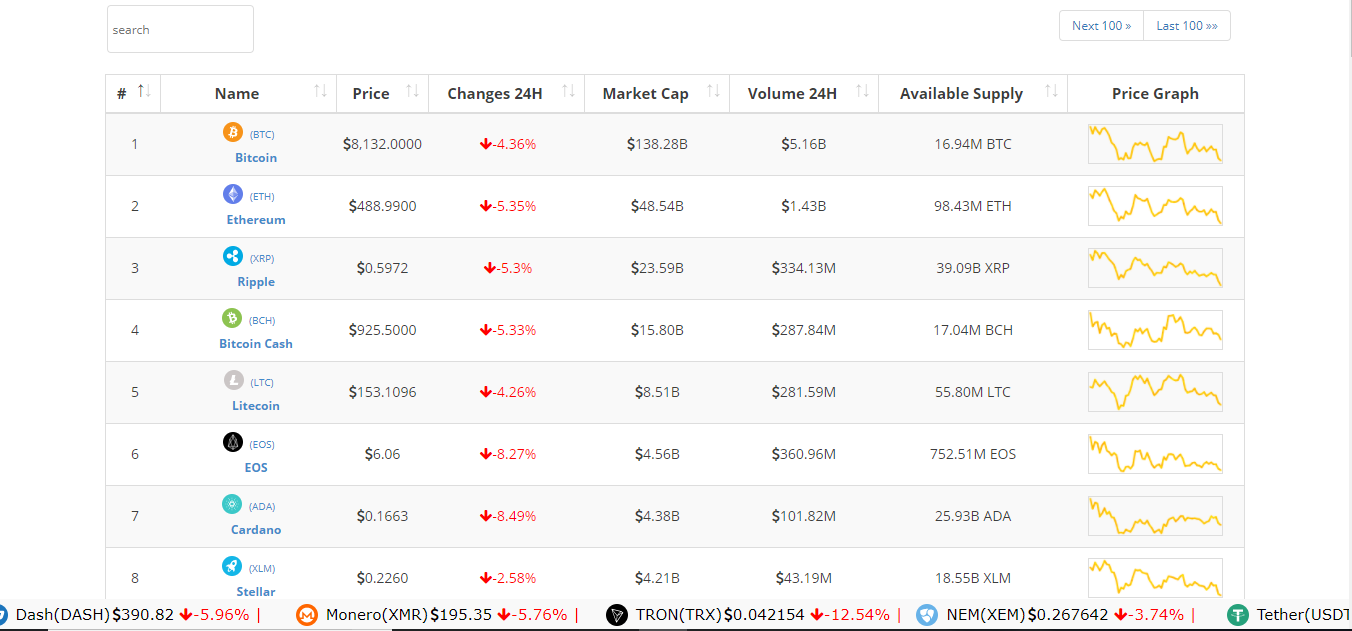The image size is (1352, 631).
Task: Click the Bitcoin (BTC) coin icon
Action: 233,131
